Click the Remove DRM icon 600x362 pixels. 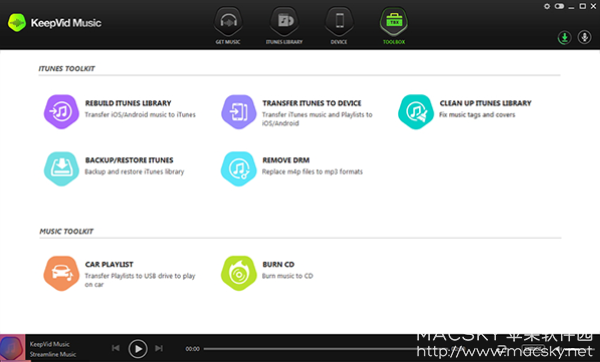pos(238,169)
